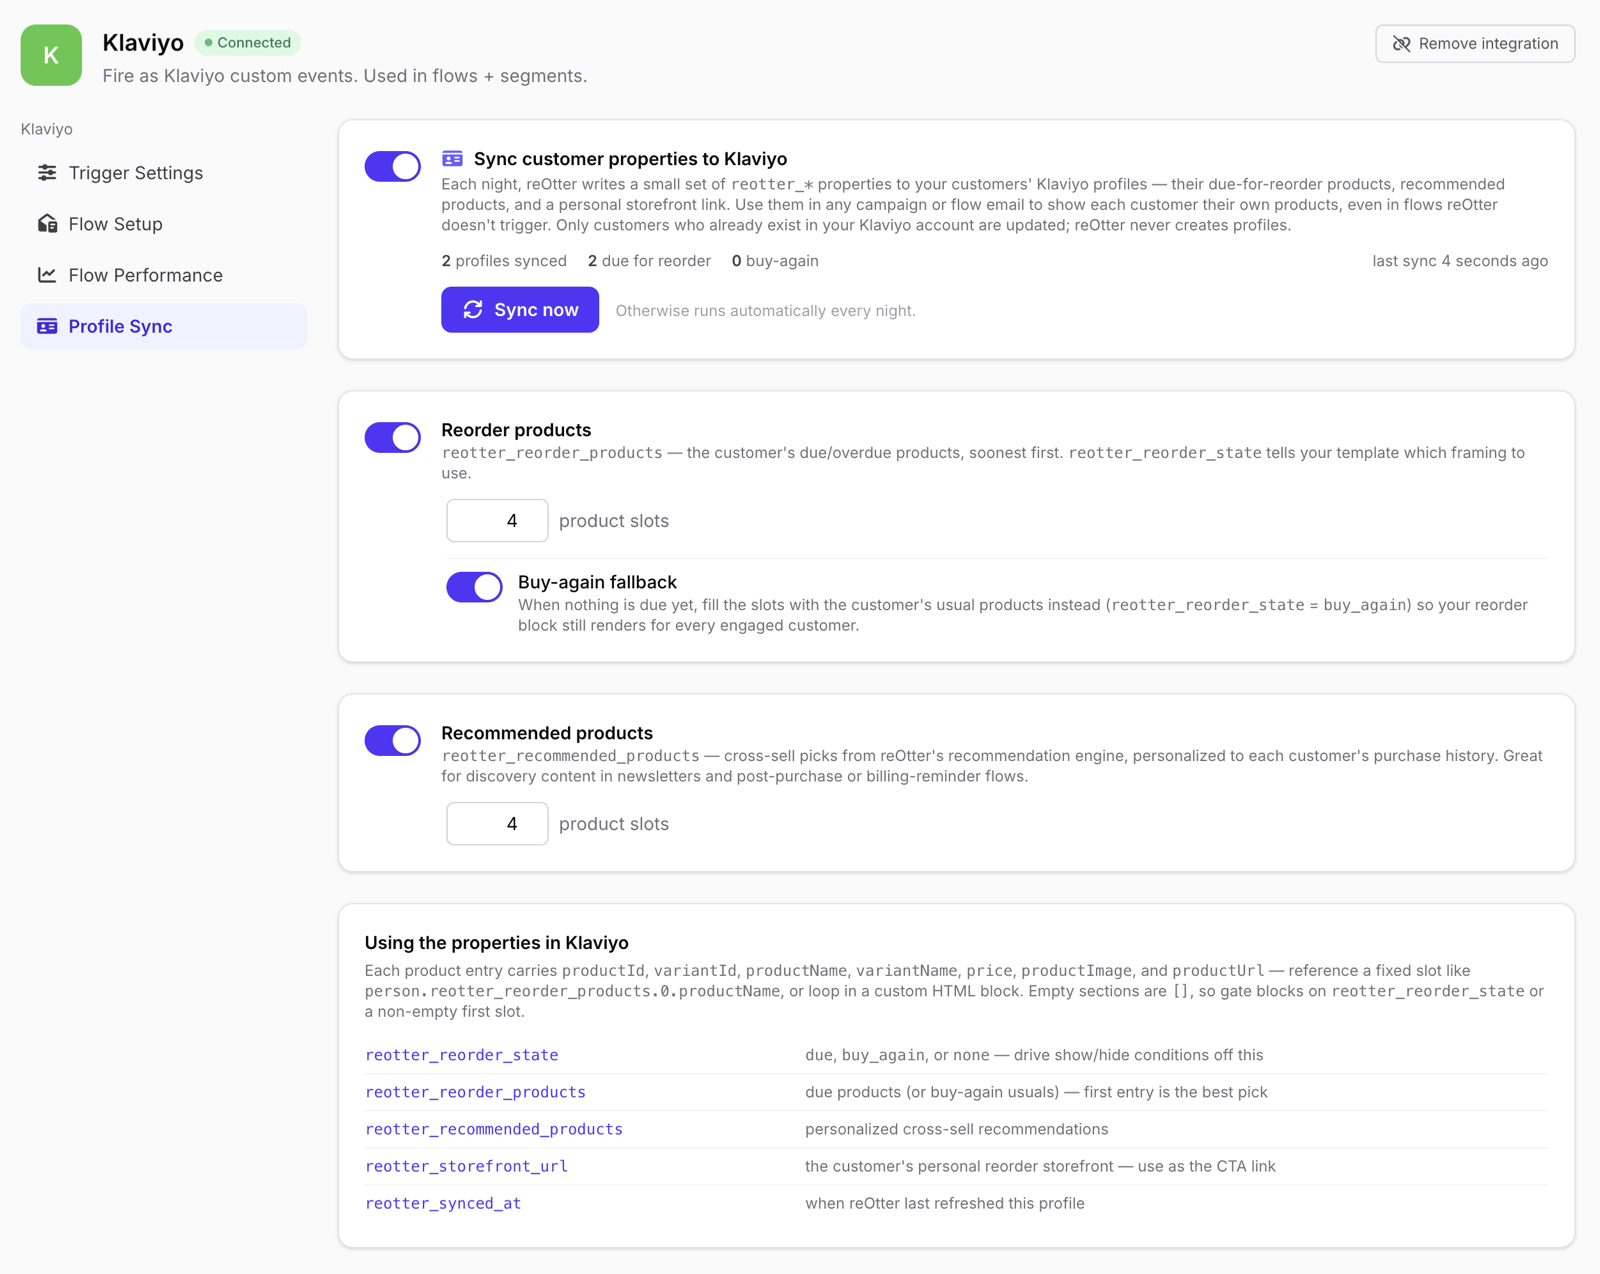Click the Trigger Settings sliders icon
The width and height of the screenshot is (1600, 1274).
[x=47, y=173]
